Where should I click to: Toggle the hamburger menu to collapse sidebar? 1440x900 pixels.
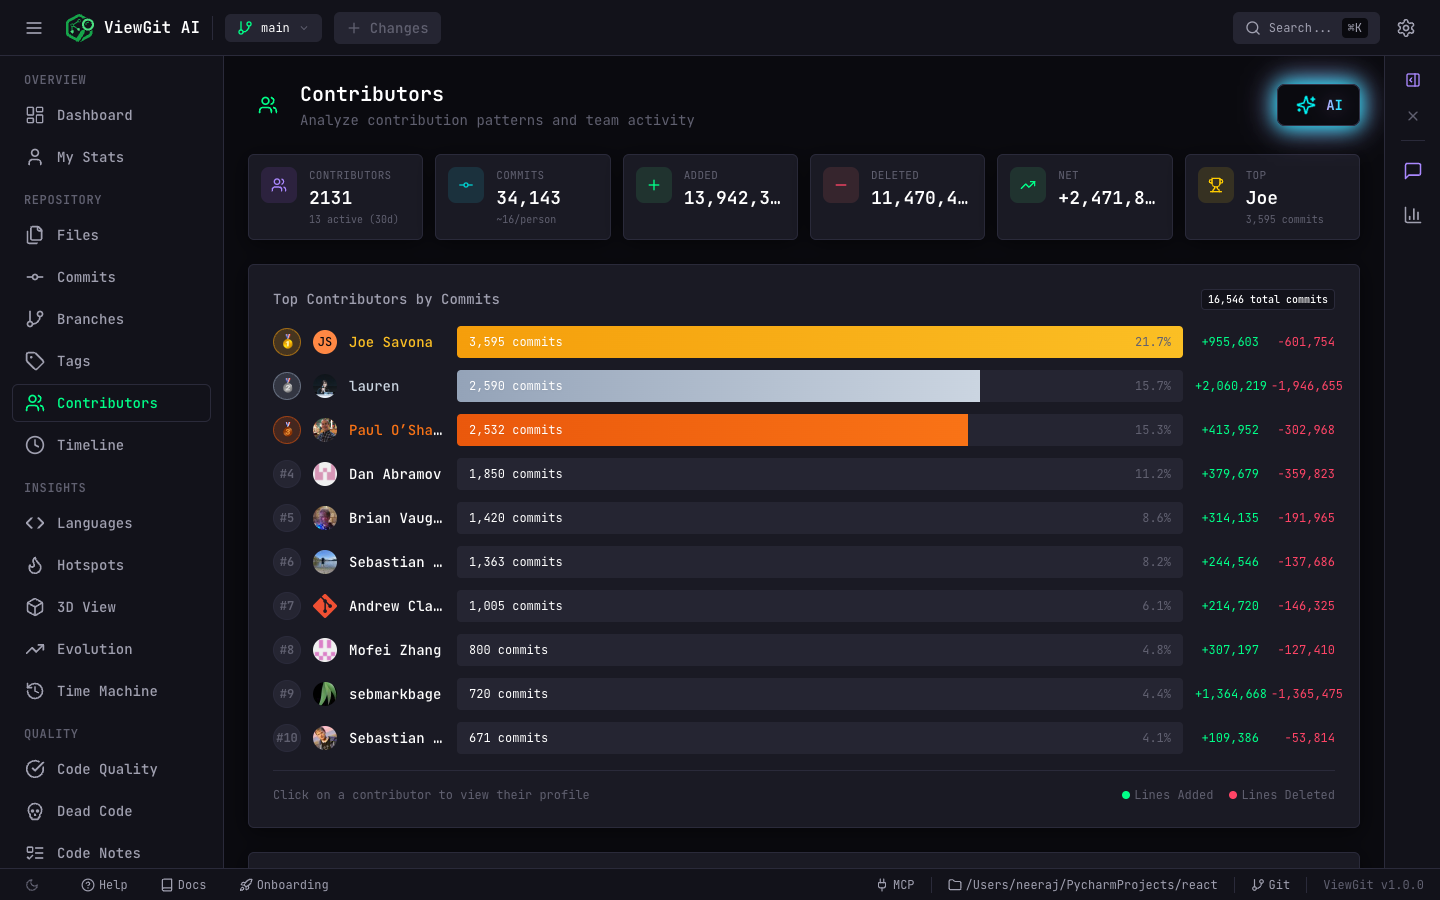click(34, 28)
